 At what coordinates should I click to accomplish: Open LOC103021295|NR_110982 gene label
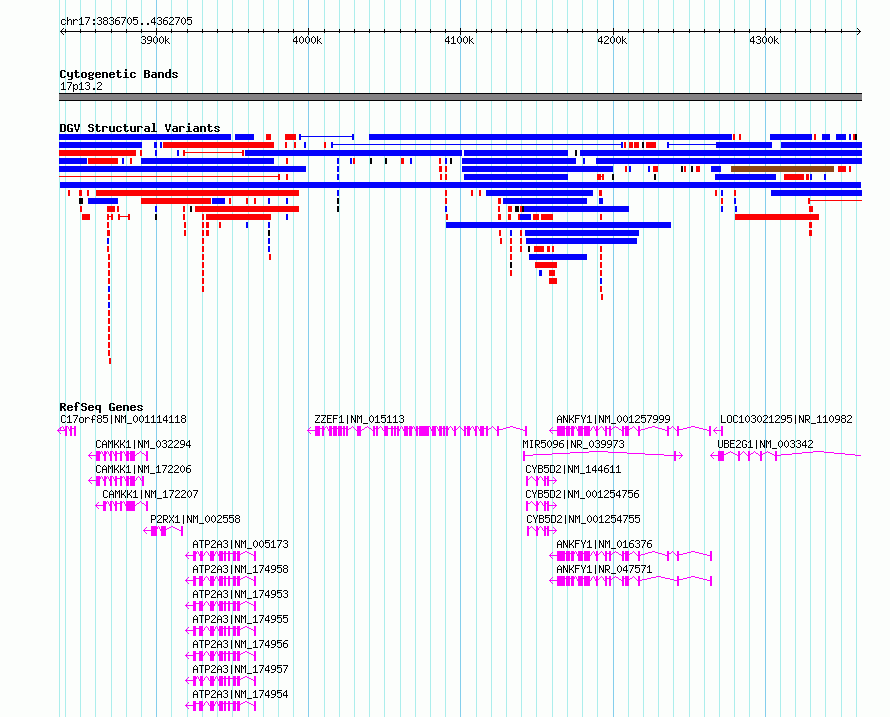pyautogui.click(x=786, y=419)
